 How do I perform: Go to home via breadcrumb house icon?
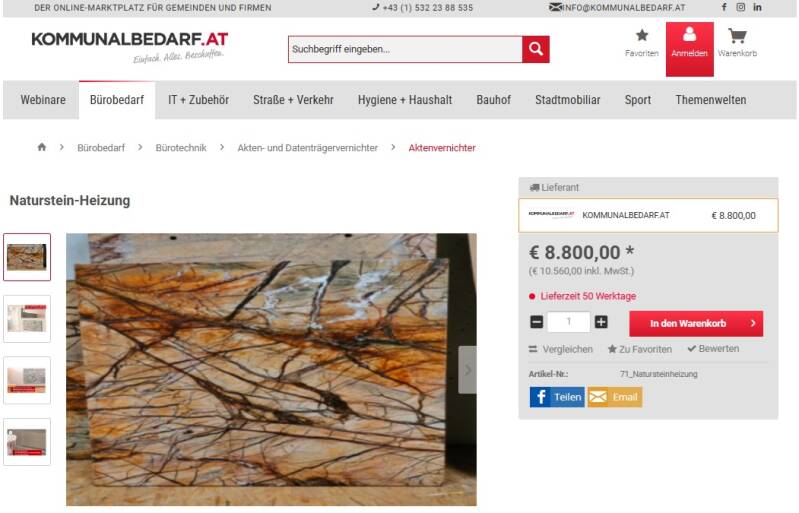tap(42, 147)
